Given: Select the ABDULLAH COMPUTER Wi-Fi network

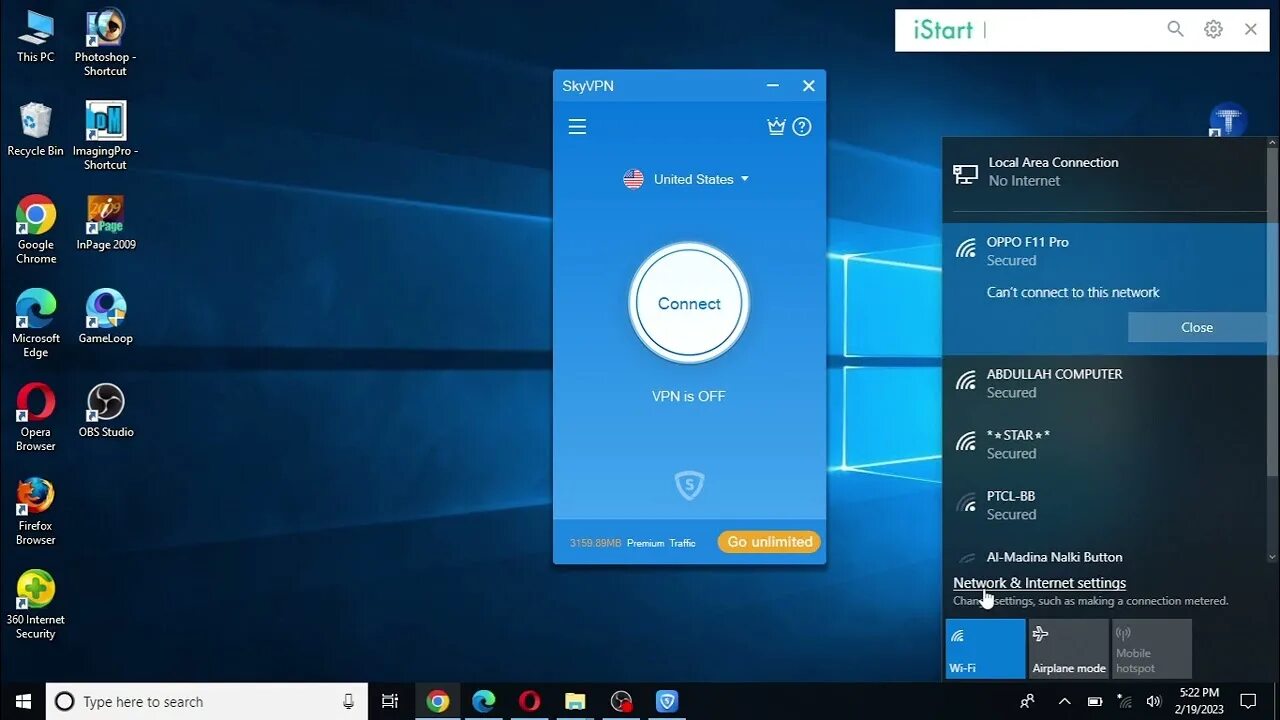Looking at the screenshot, I should pos(1105,383).
